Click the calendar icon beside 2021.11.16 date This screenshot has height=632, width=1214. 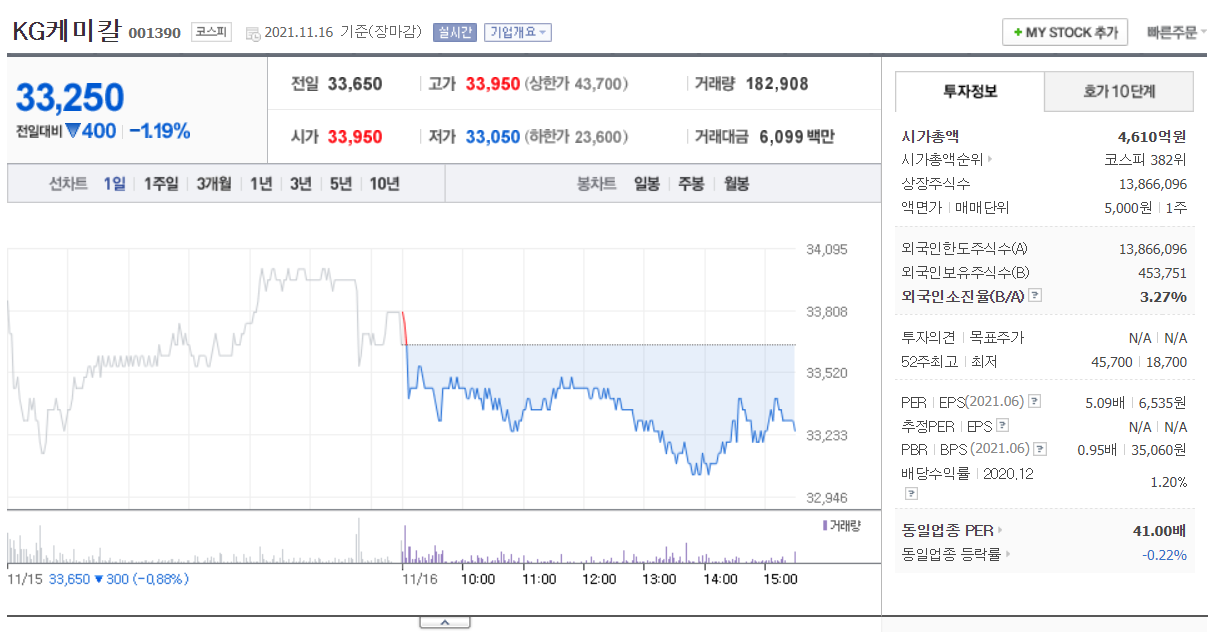[253, 33]
